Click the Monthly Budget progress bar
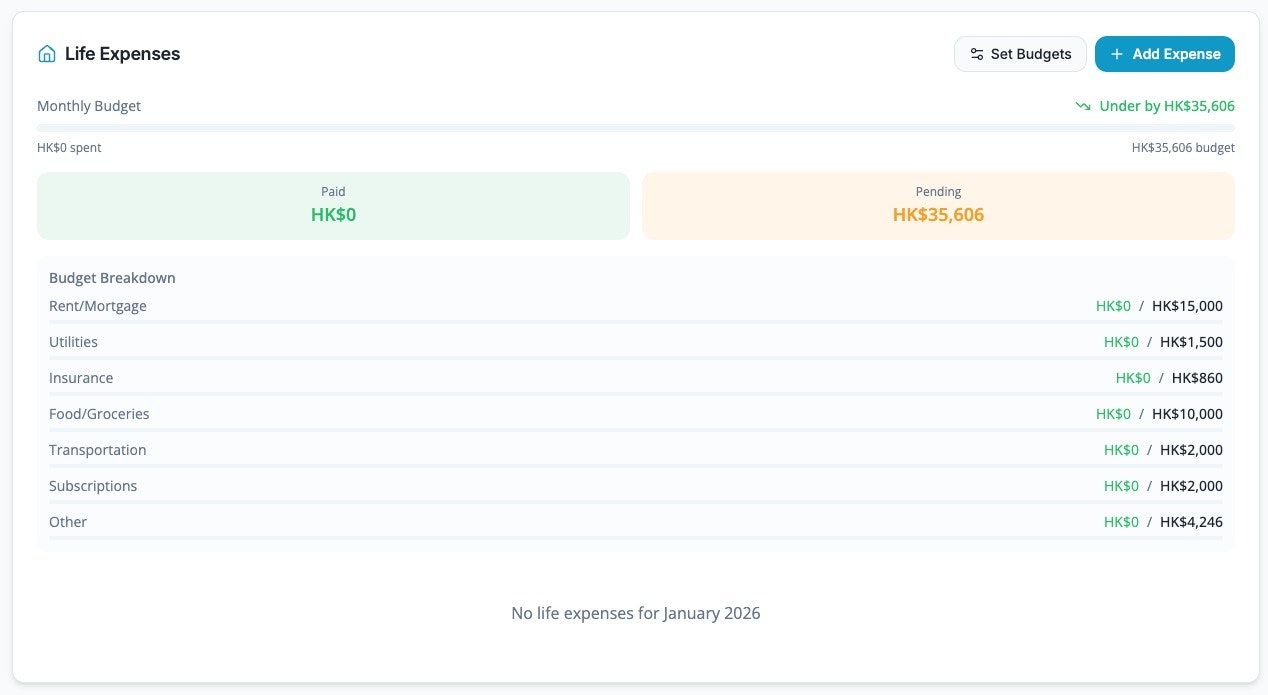 click(x=636, y=128)
